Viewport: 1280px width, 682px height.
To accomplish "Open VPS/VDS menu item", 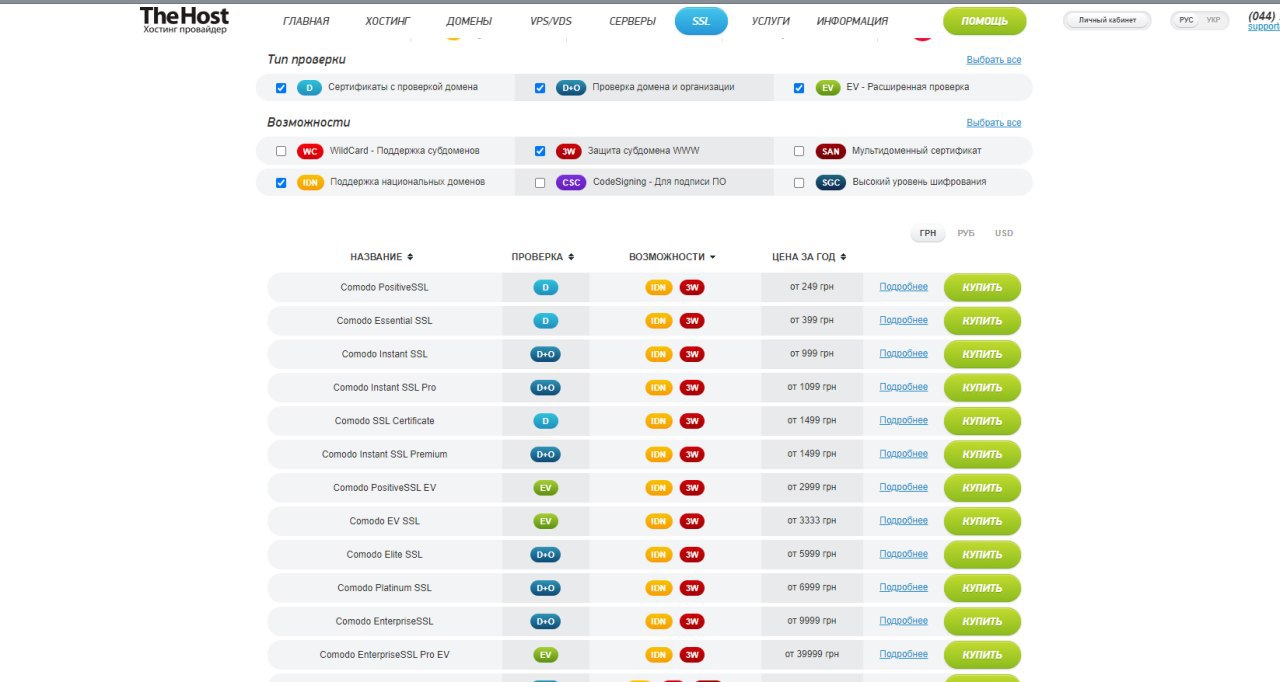I will (551, 21).
